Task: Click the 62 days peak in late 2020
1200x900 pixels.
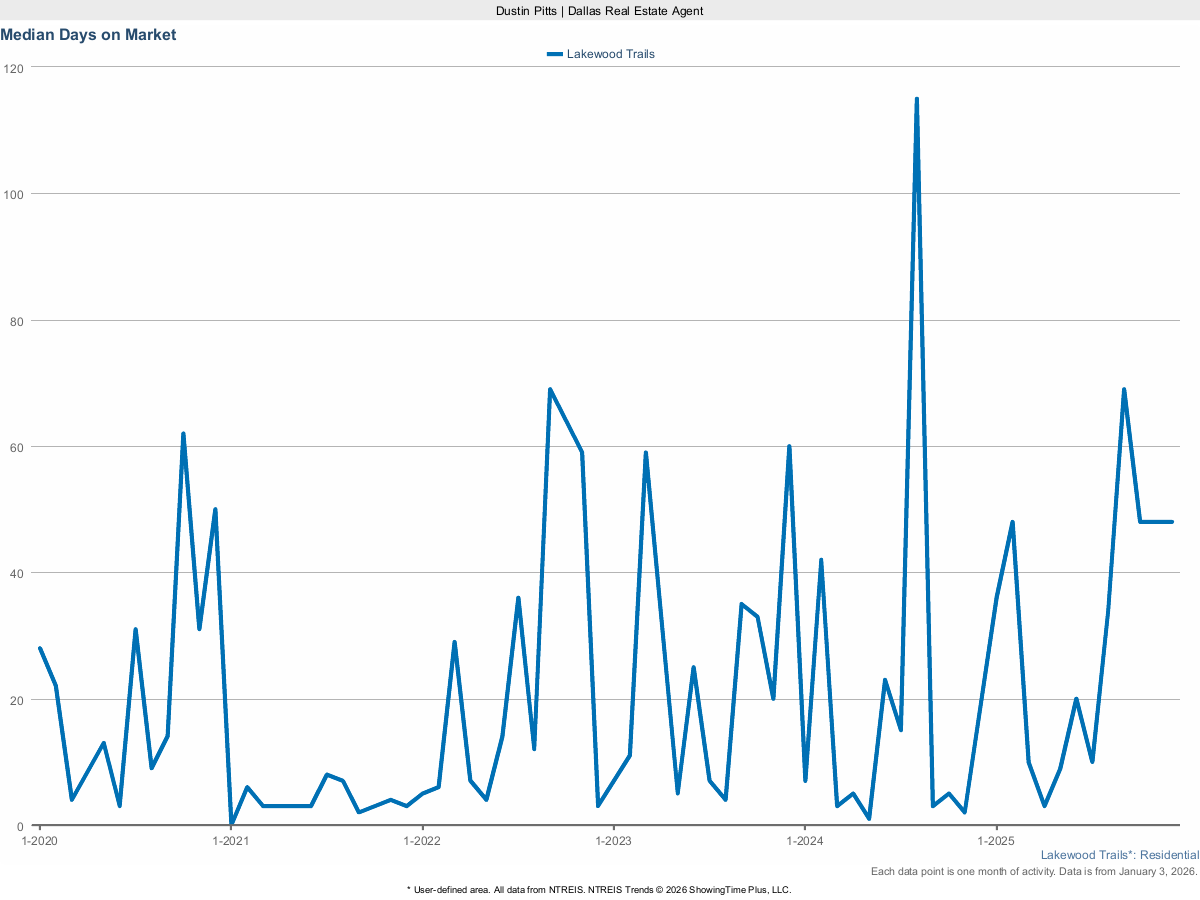Action: [x=183, y=433]
